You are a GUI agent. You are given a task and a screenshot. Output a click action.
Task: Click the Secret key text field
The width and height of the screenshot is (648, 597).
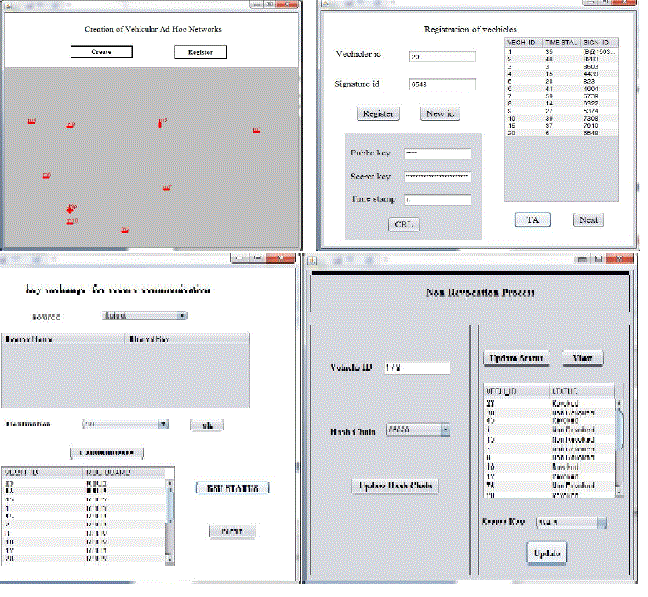click(437, 176)
